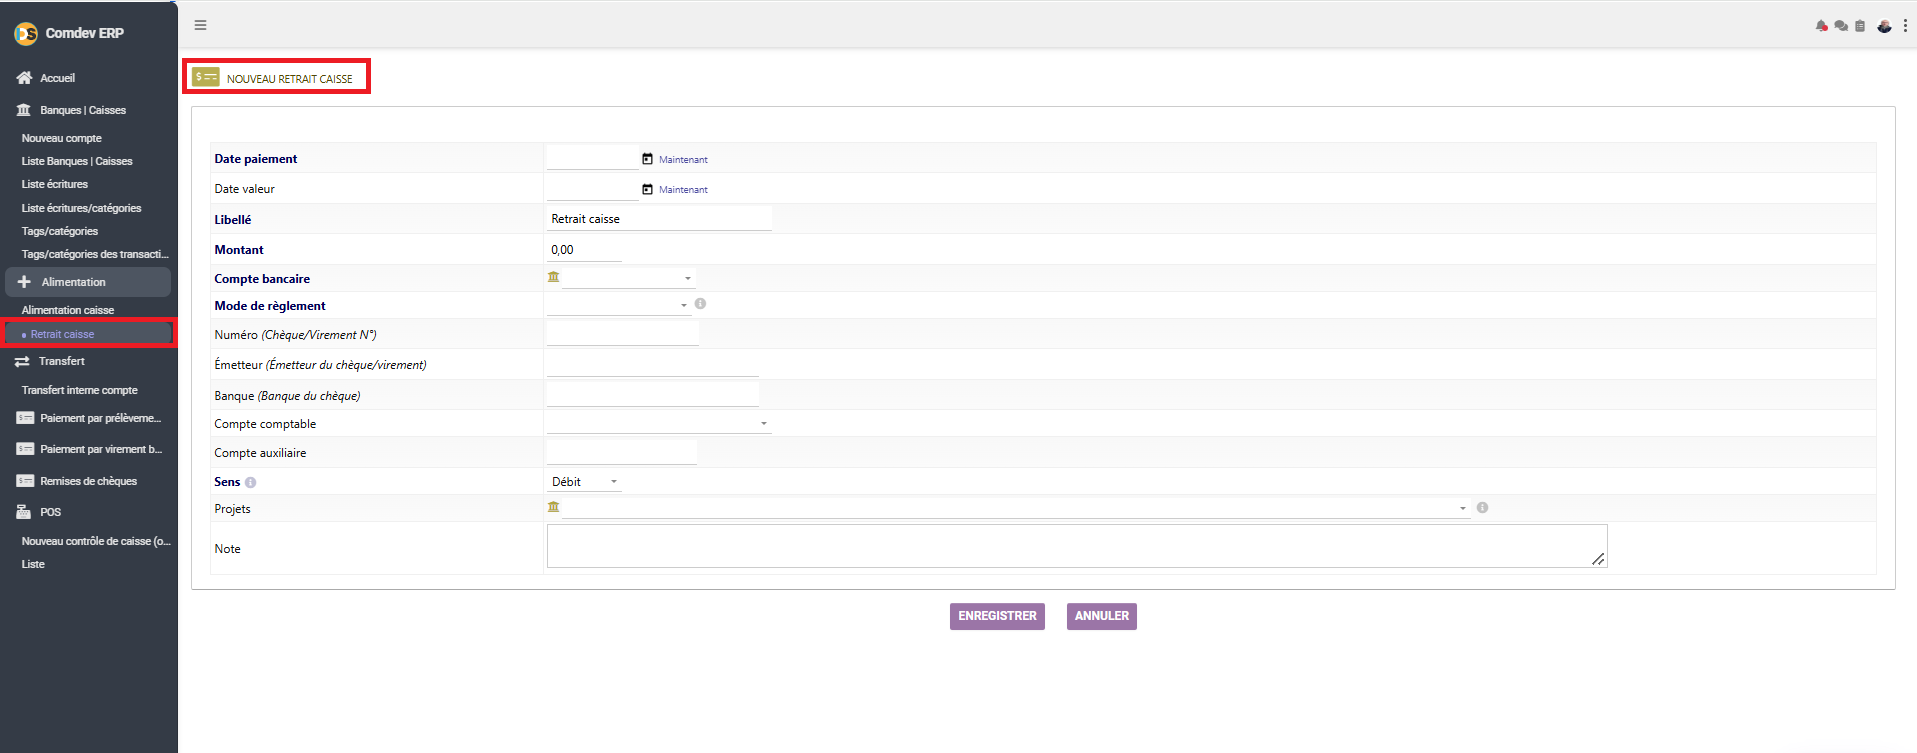Viewport: 1917px width, 753px height.
Task: Click Maintenant link for Date valeur
Action: pos(683,190)
